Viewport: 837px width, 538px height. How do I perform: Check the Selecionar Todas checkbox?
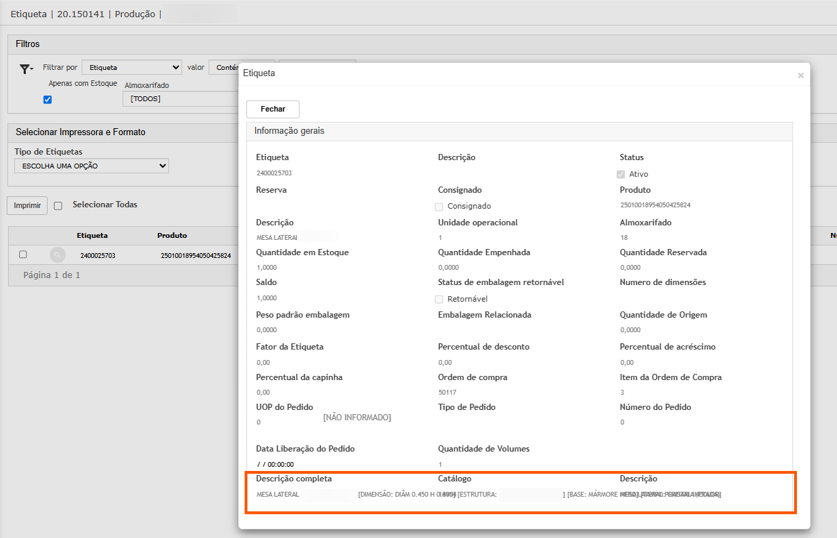point(58,205)
